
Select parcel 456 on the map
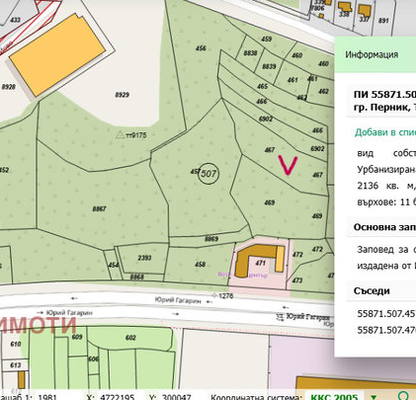(x=201, y=48)
